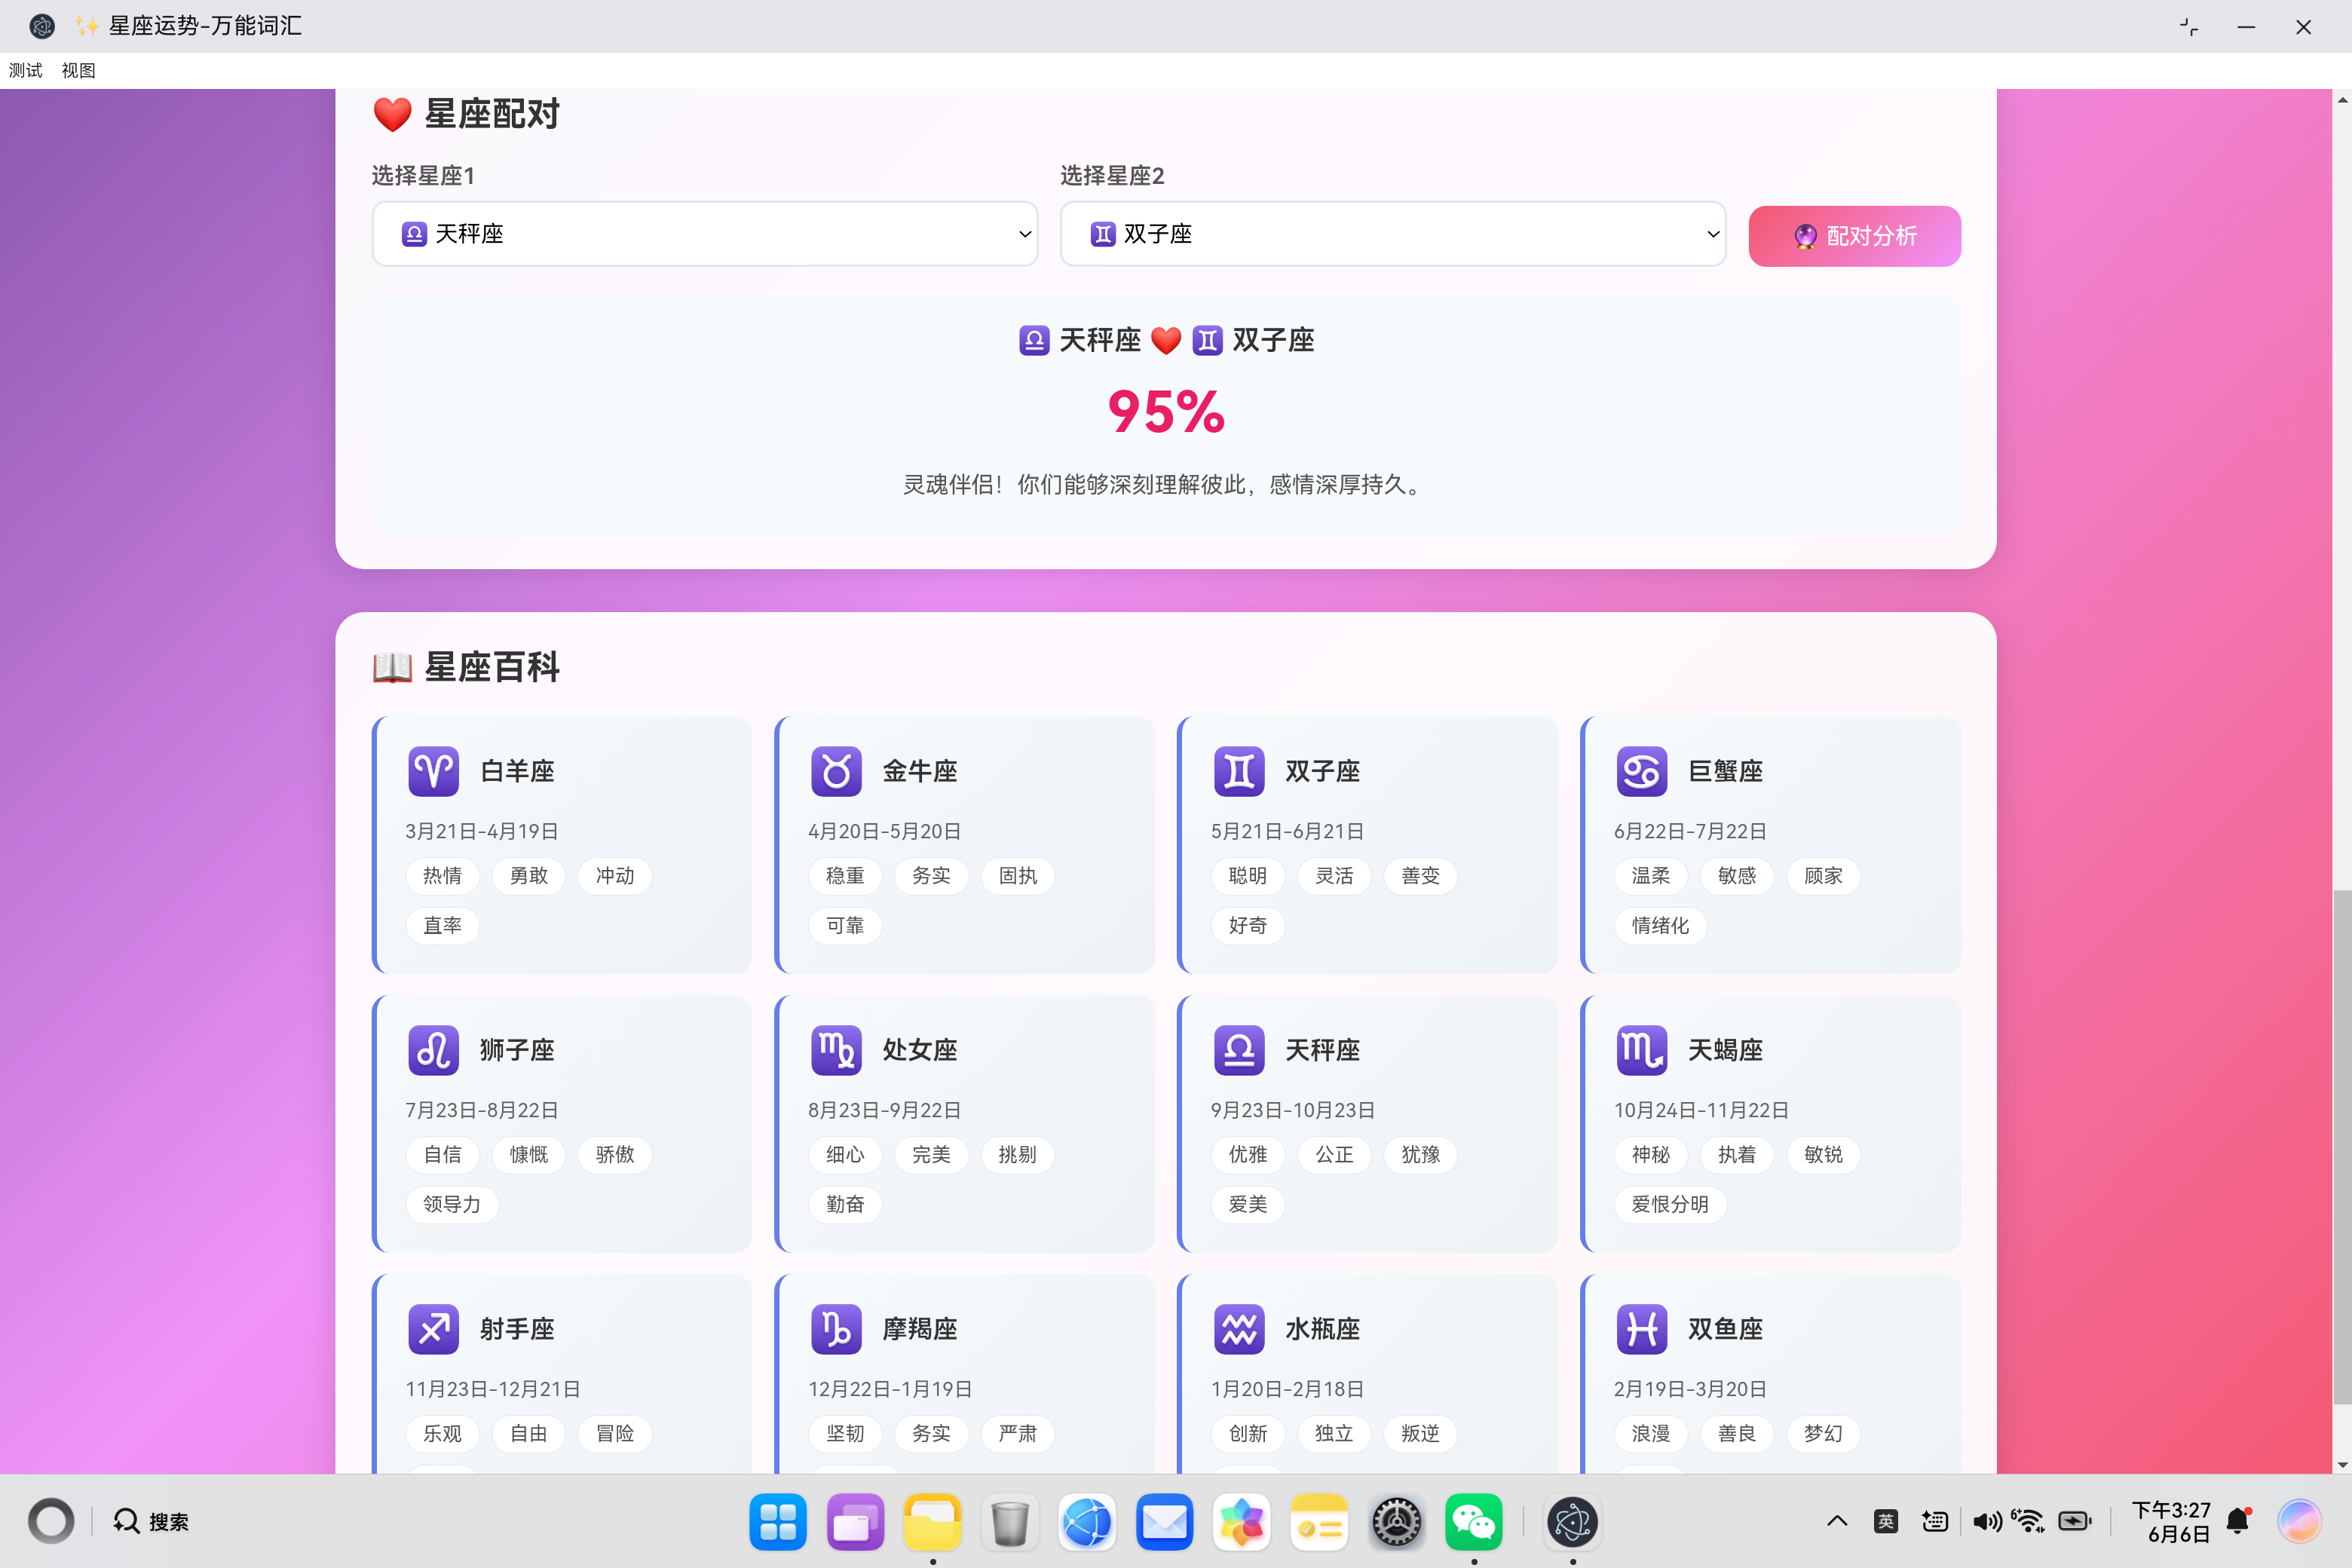The image size is (2352, 1568).
Task: Click the 配对分析 button
Action: click(x=1854, y=236)
